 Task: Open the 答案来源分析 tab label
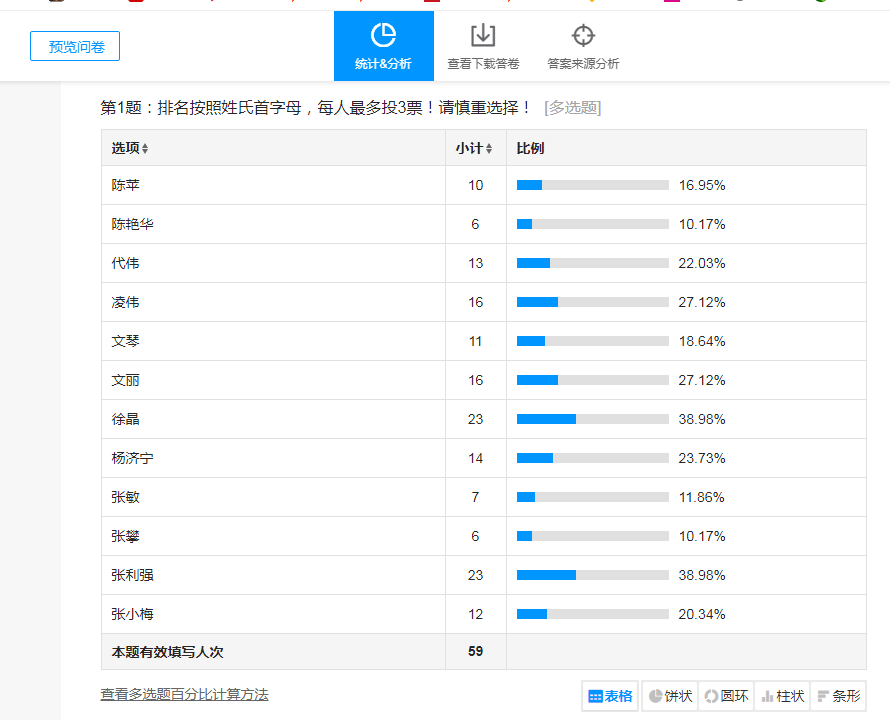click(583, 64)
